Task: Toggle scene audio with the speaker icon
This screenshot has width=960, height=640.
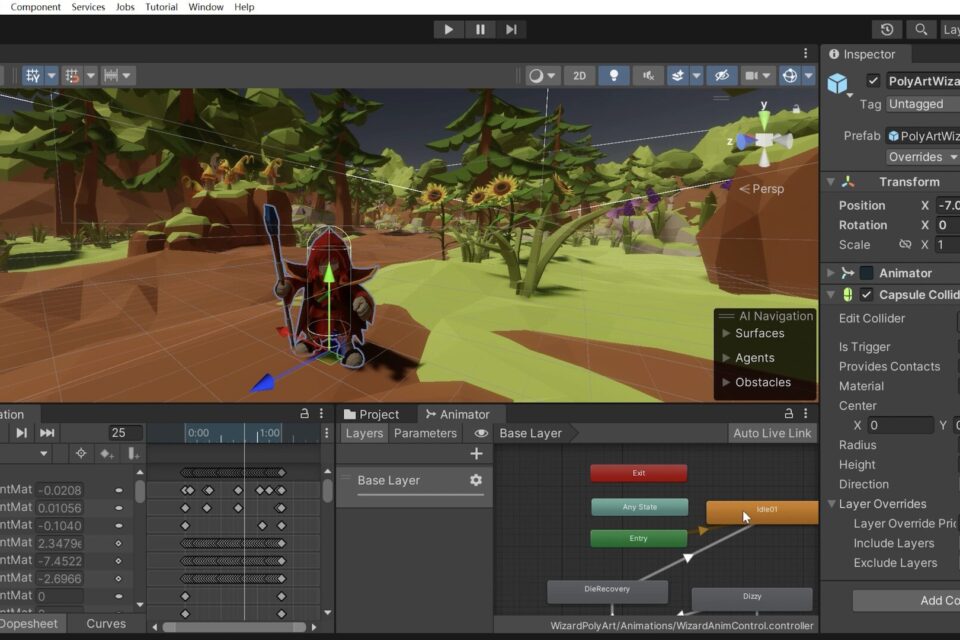Action: point(649,76)
